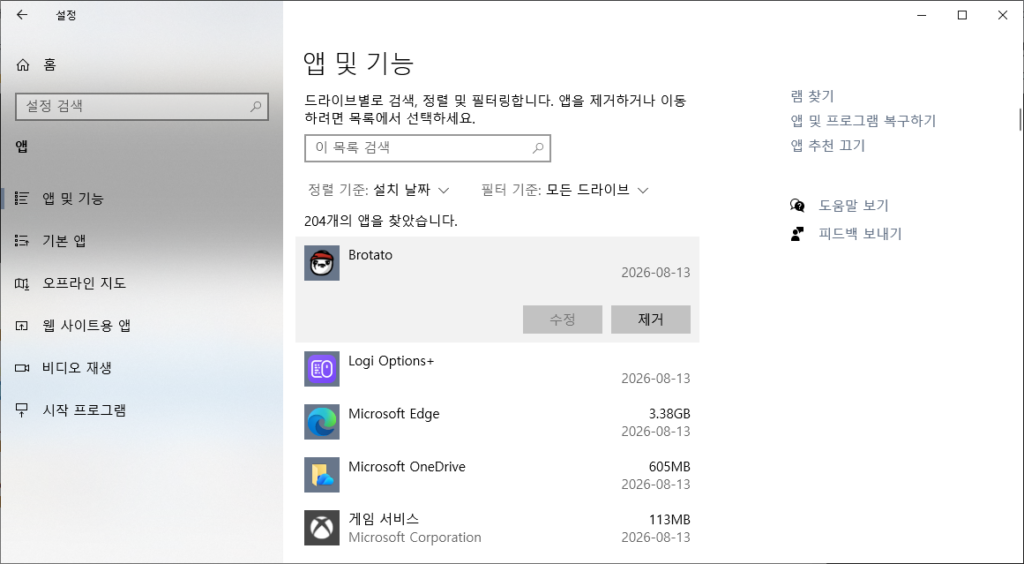Click the magnifier in 이 목록 검색 box
Image resolution: width=1024 pixels, height=564 pixels.
[x=537, y=148]
